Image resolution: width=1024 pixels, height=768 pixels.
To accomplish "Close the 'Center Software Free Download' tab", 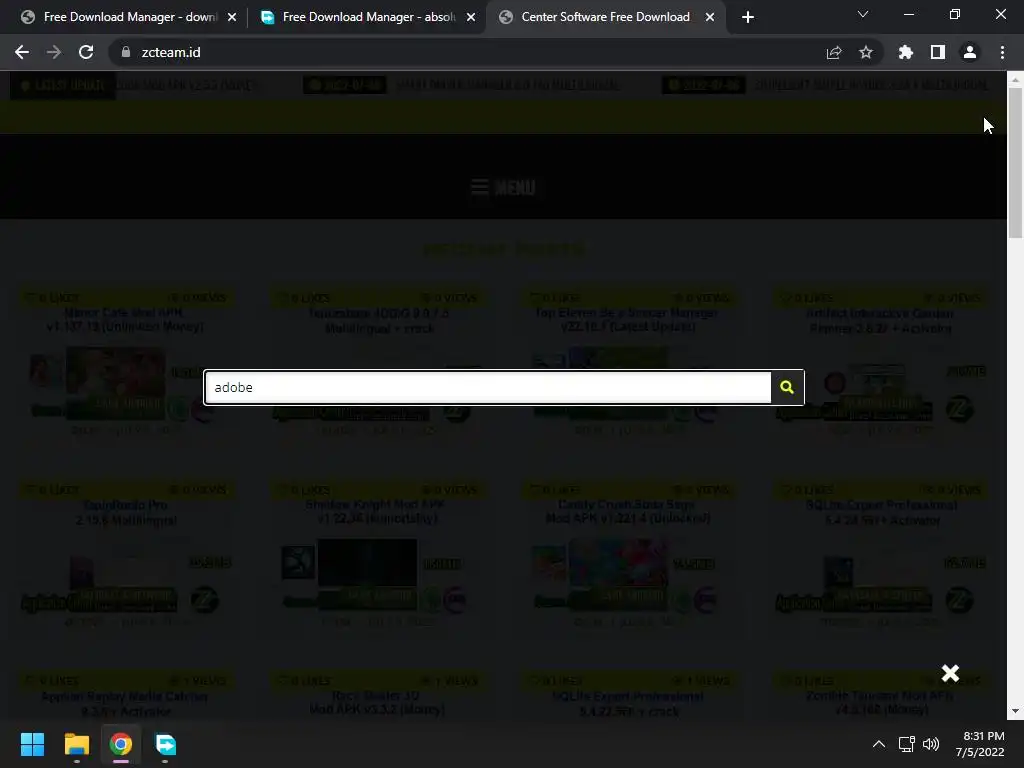I will point(710,17).
